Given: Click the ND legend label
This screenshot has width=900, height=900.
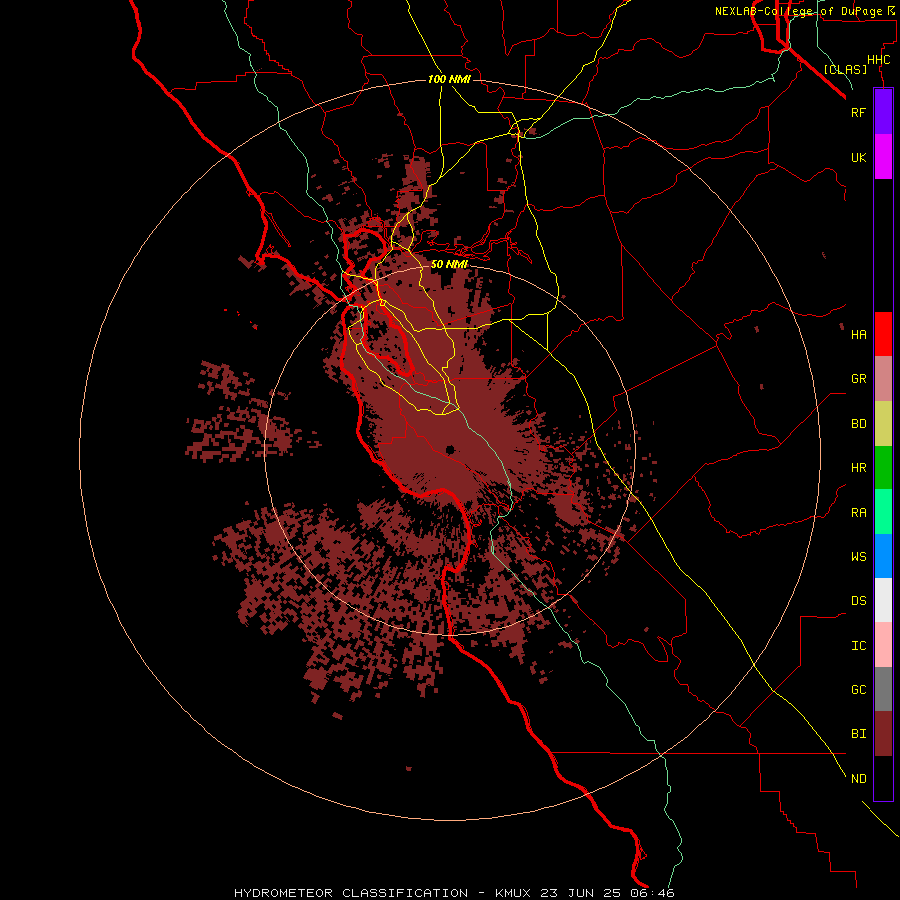Looking at the screenshot, I should (858, 779).
